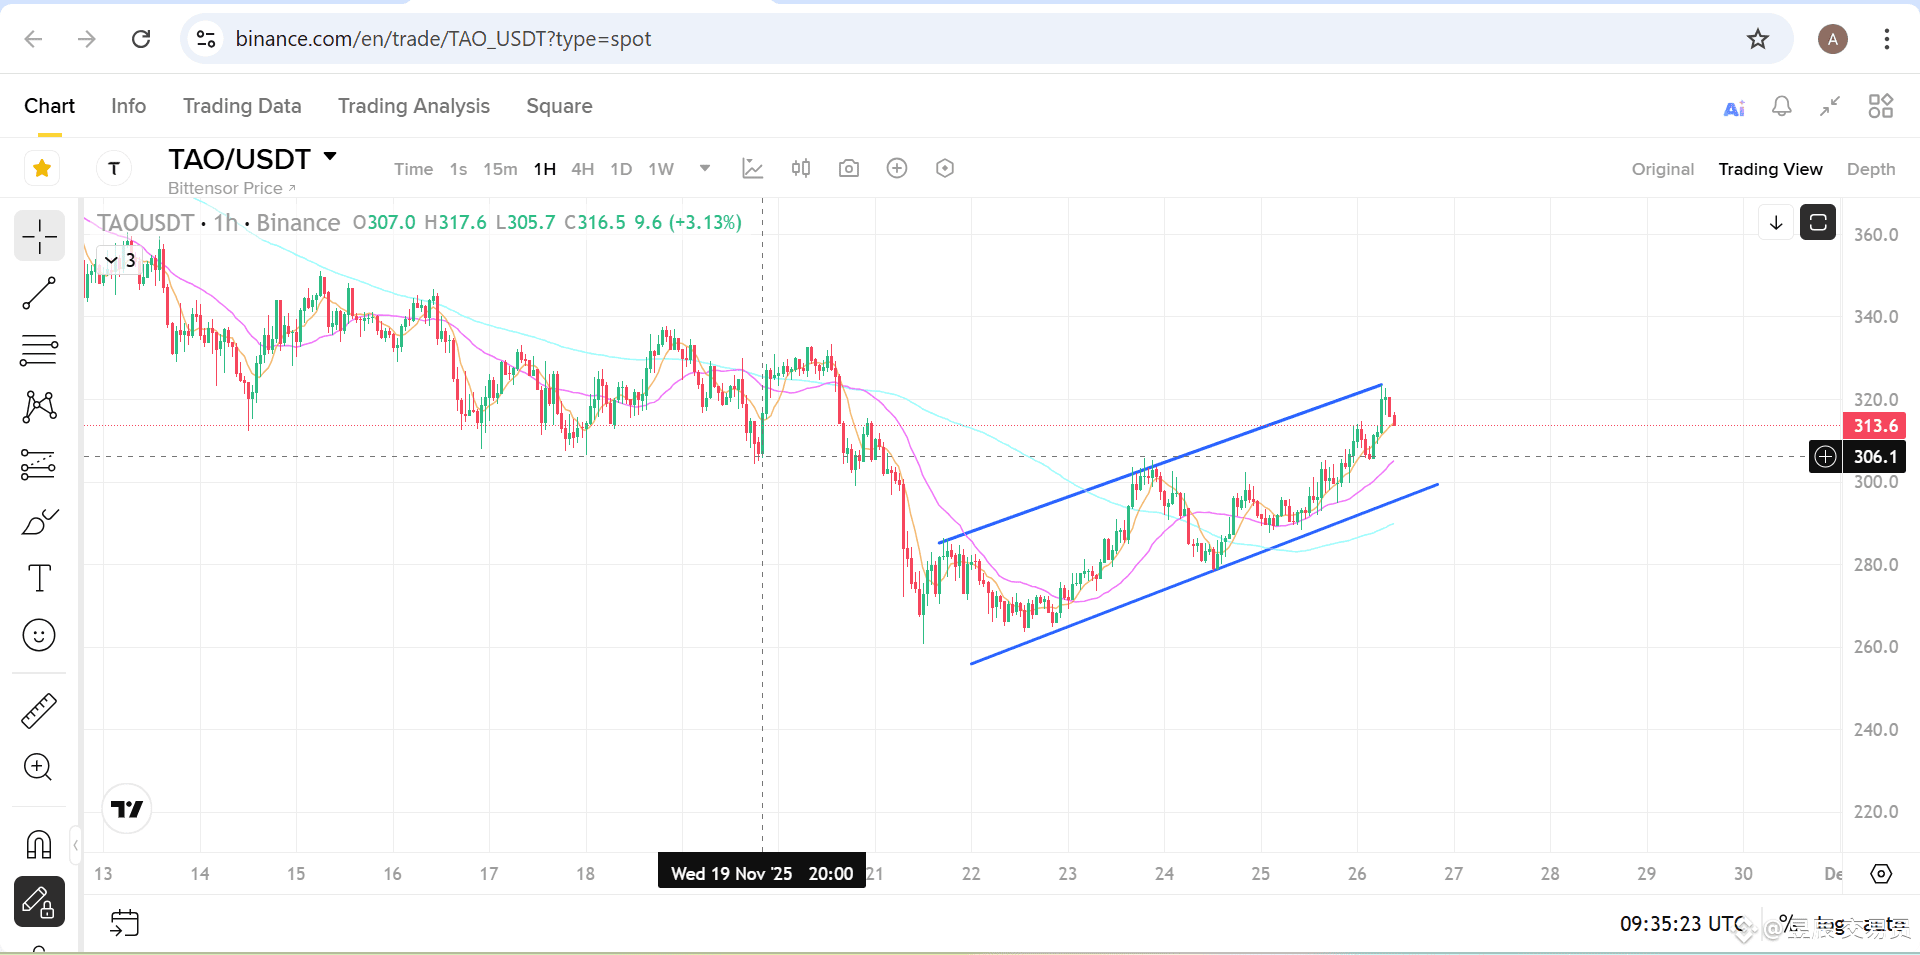Screen dimensions: 1920x955
Task: Select the 4H time interval
Action: point(583,169)
